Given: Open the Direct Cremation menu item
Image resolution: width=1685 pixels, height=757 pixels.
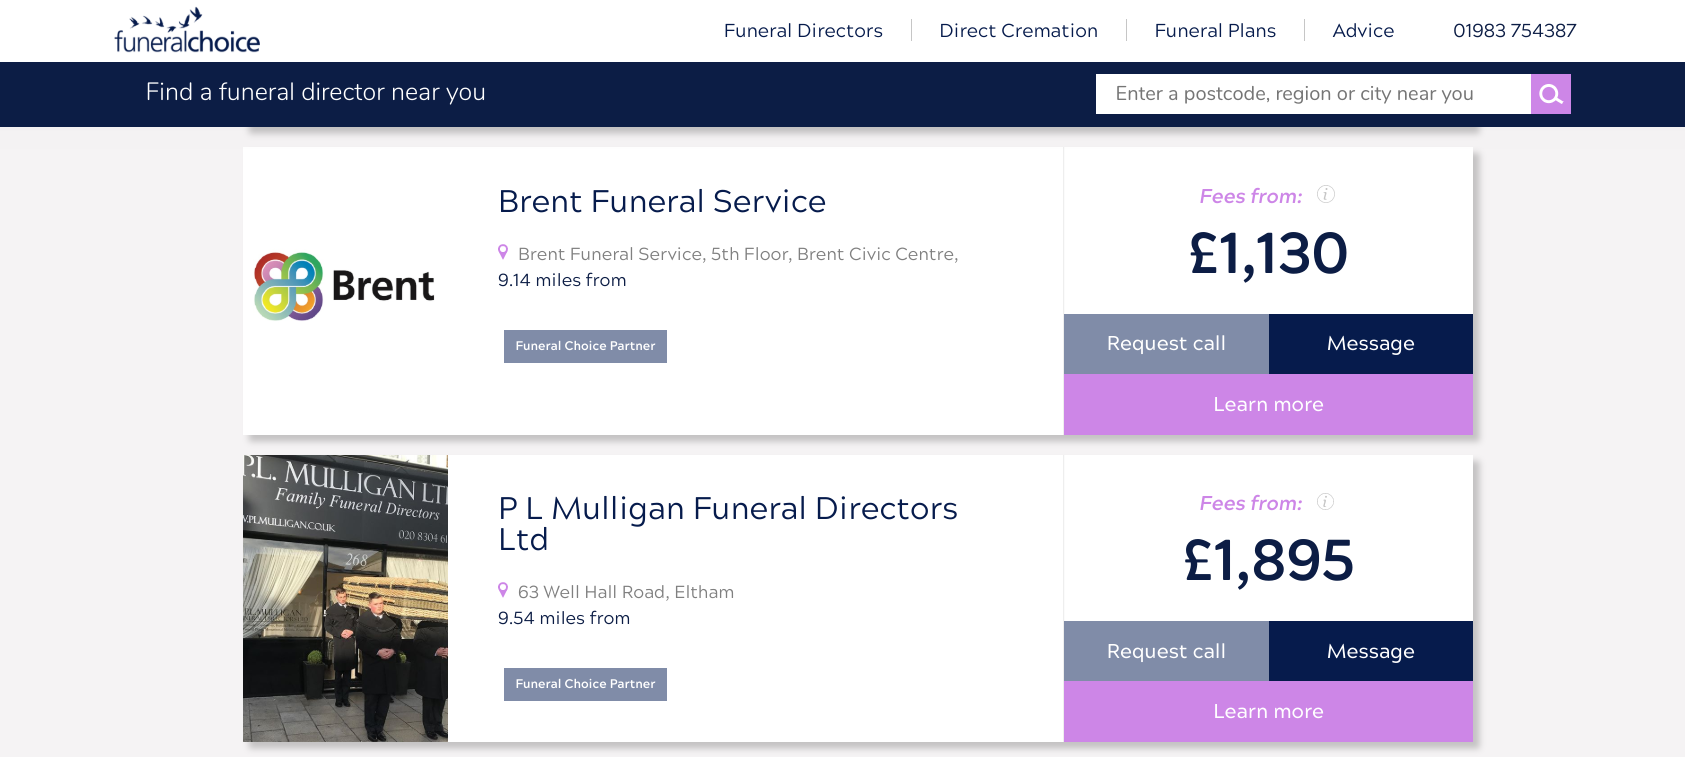Looking at the screenshot, I should point(1018,31).
